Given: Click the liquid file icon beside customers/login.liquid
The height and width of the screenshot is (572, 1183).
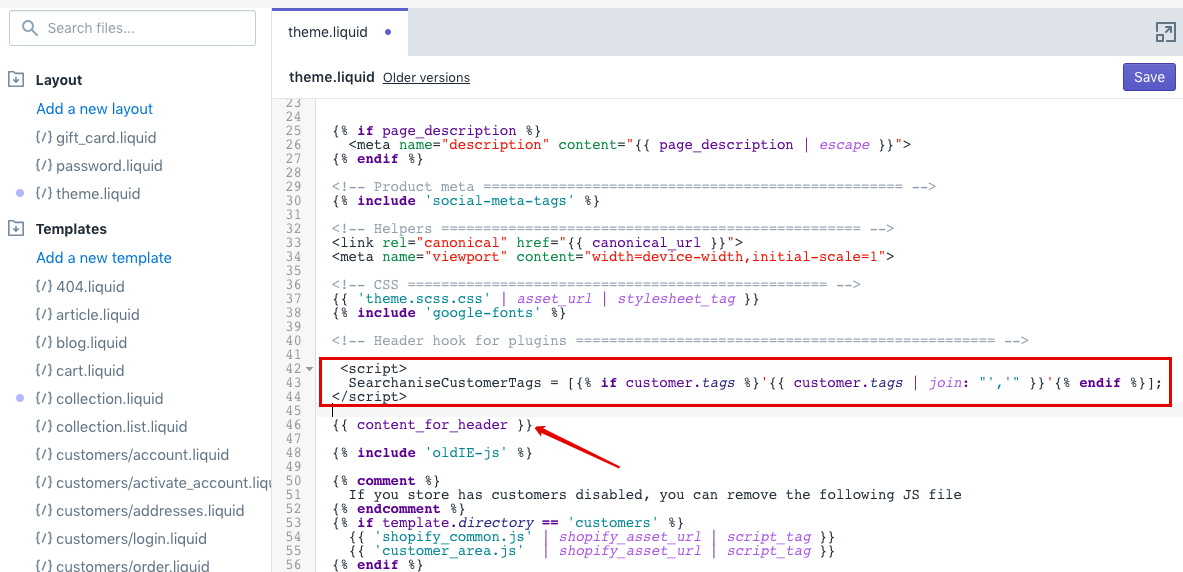Looking at the screenshot, I should click(x=44, y=538).
